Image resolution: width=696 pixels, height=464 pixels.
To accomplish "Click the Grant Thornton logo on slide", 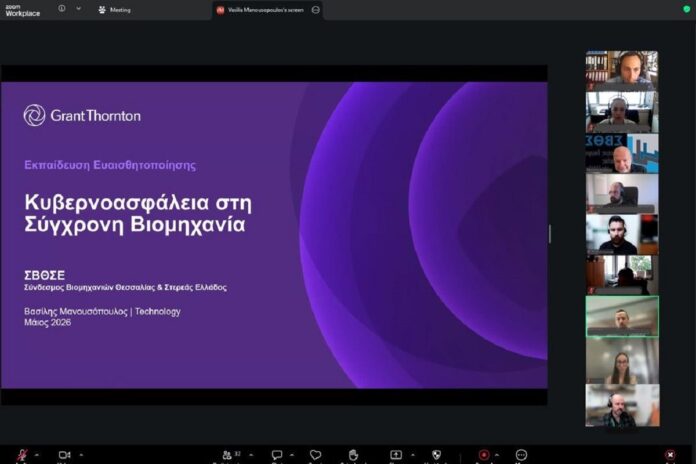I will [82, 115].
